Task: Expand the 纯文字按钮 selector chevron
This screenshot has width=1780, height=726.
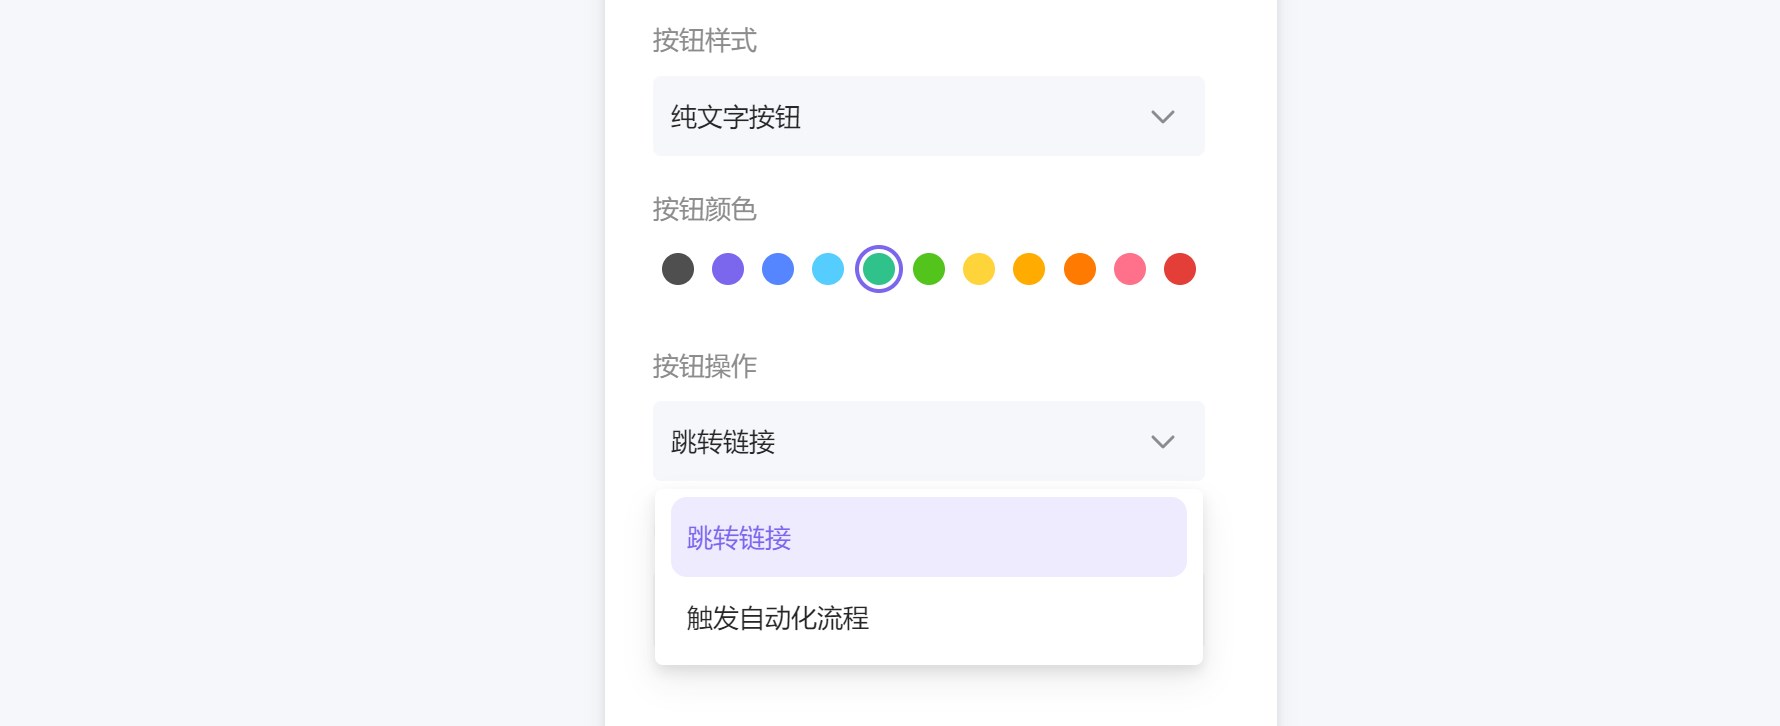Action: [1162, 117]
